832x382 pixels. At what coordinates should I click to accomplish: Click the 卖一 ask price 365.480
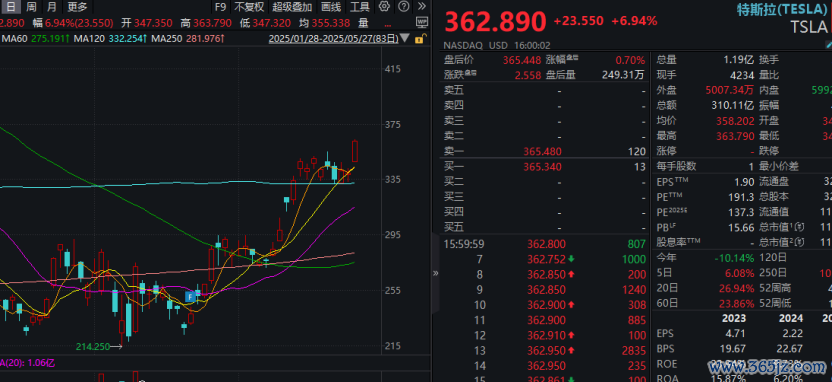click(542, 152)
